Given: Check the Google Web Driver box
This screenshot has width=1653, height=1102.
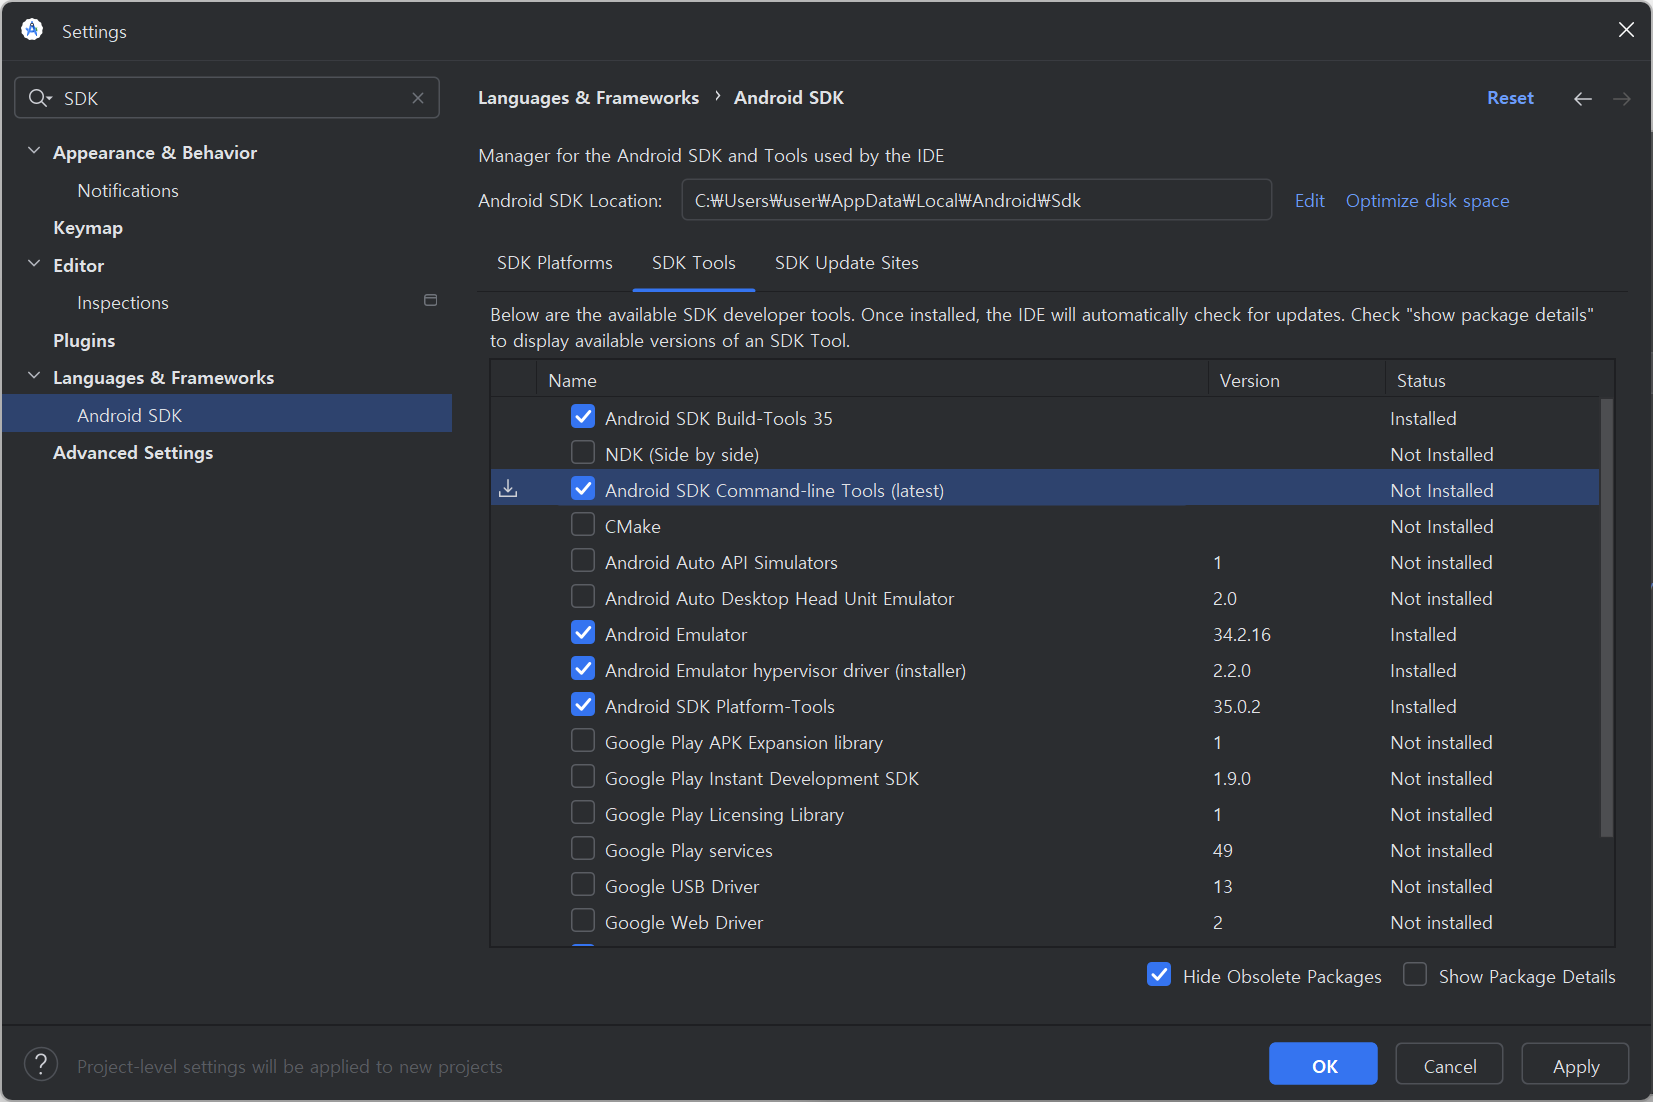Looking at the screenshot, I should [583, 921].
